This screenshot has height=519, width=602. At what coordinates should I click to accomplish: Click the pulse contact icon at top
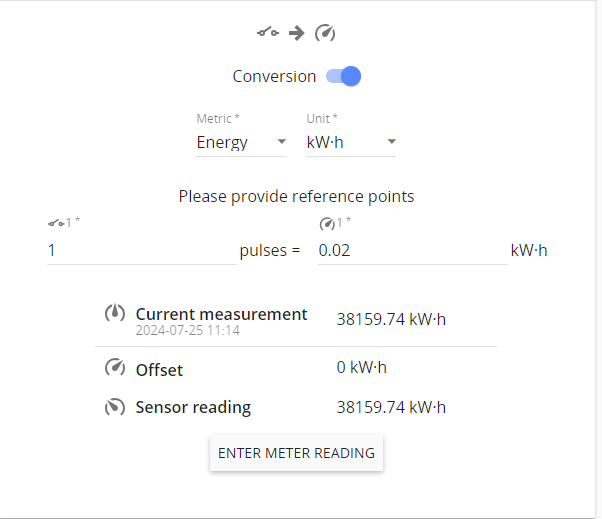(267, 33)
